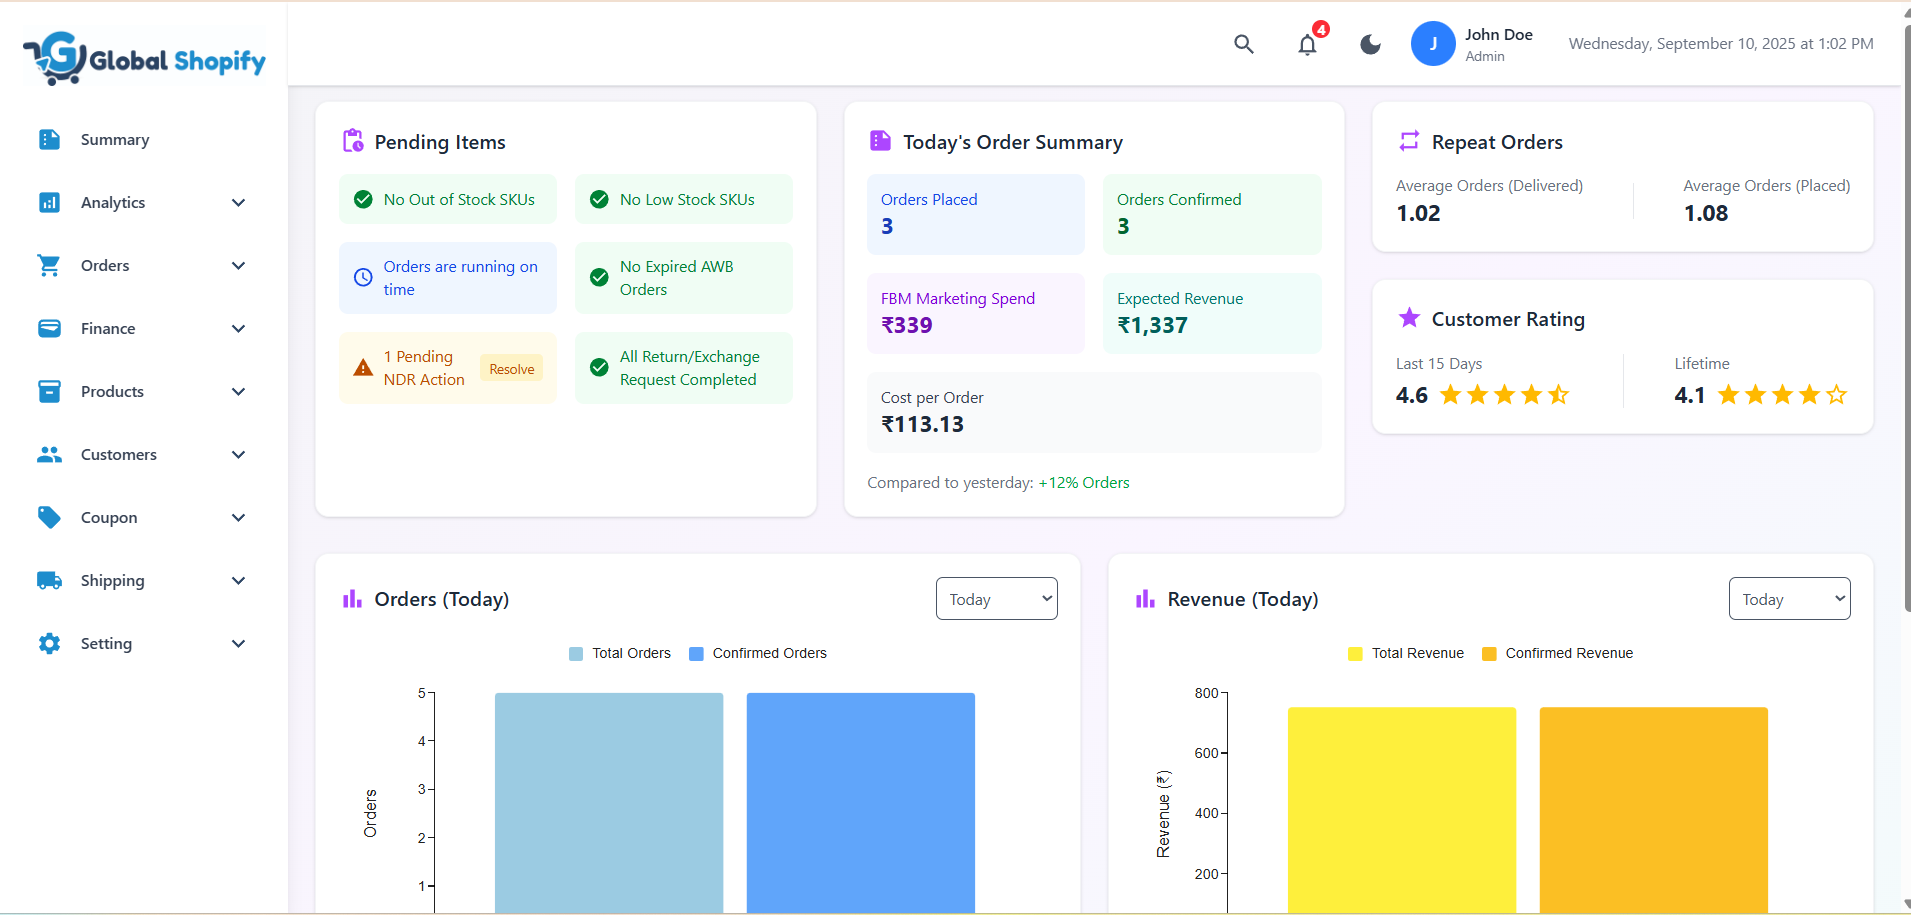Open the Orders Confirmed card
The width and height of the screenshot is (1911, 915).
tap(1212, 214)
